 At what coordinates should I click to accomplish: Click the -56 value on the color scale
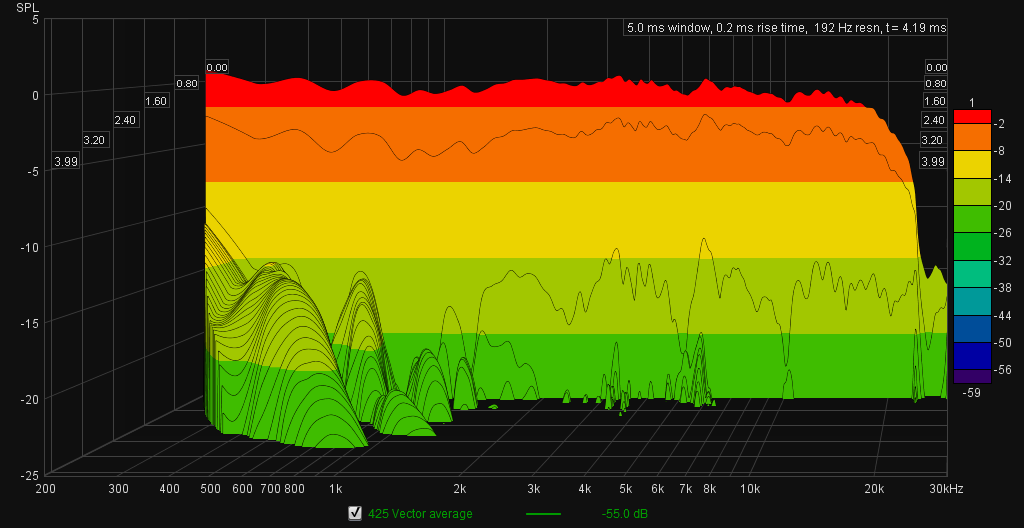pyautogui.click(x=1003, y=370)
